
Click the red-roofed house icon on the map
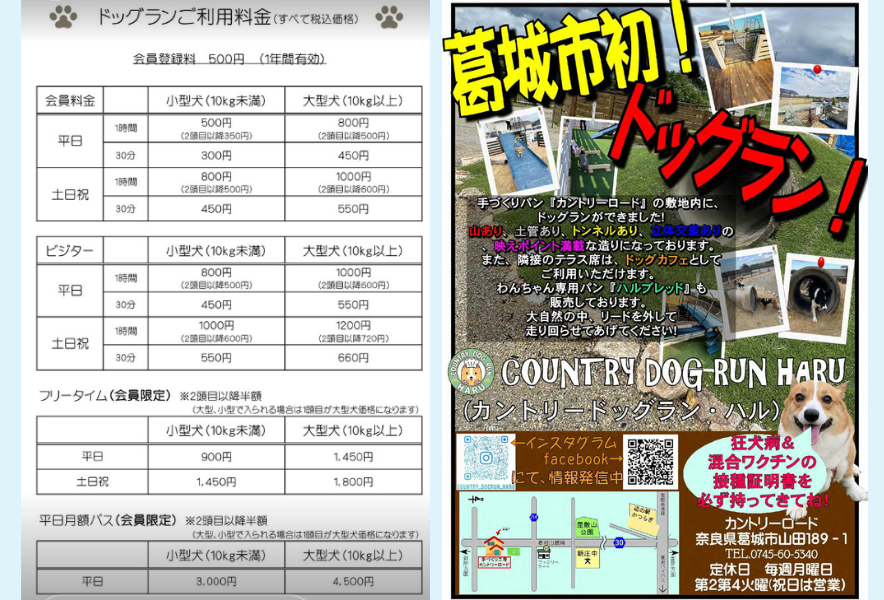pyautogui.click(x=494, y=546)
